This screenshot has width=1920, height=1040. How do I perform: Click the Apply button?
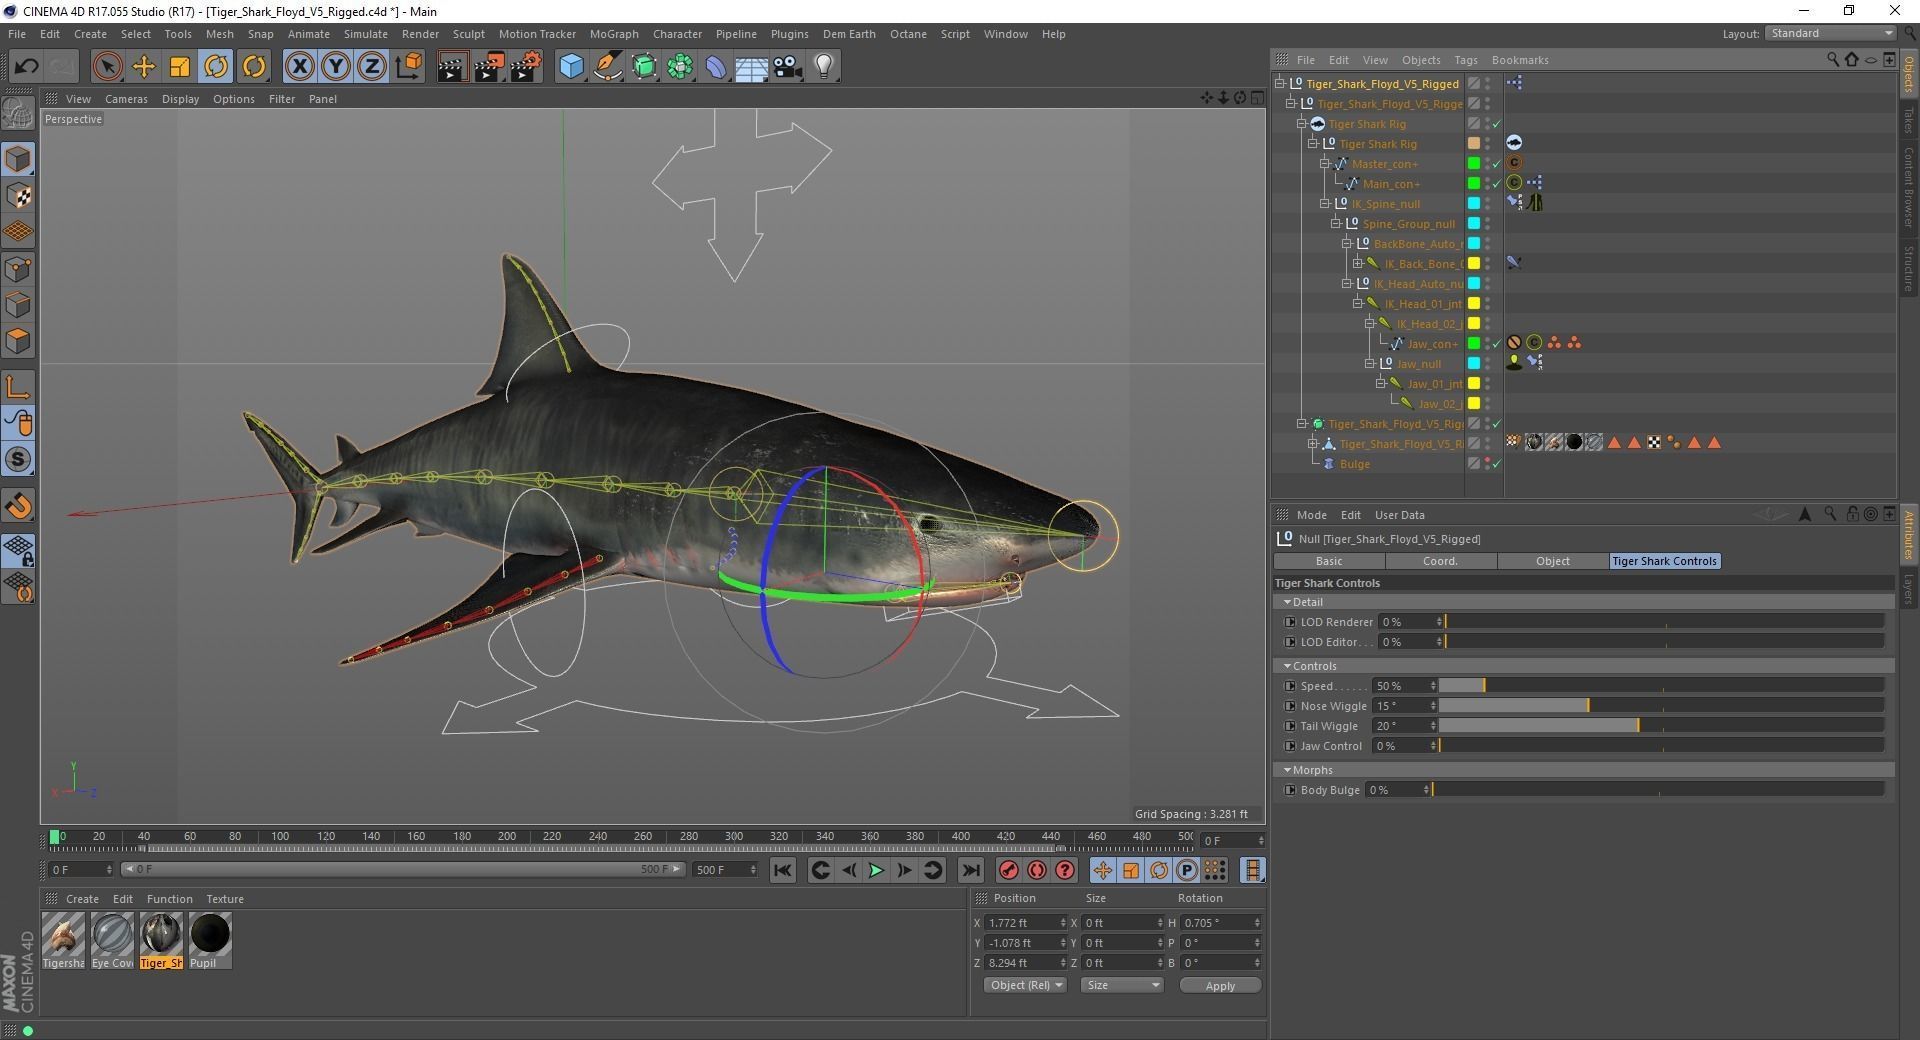[1220, 985]
